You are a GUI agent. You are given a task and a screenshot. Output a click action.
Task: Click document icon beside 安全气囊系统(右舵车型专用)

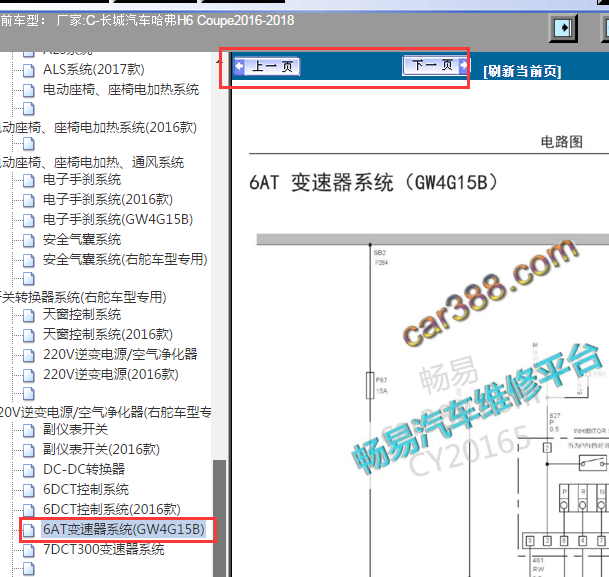click(x=28, y=260)
